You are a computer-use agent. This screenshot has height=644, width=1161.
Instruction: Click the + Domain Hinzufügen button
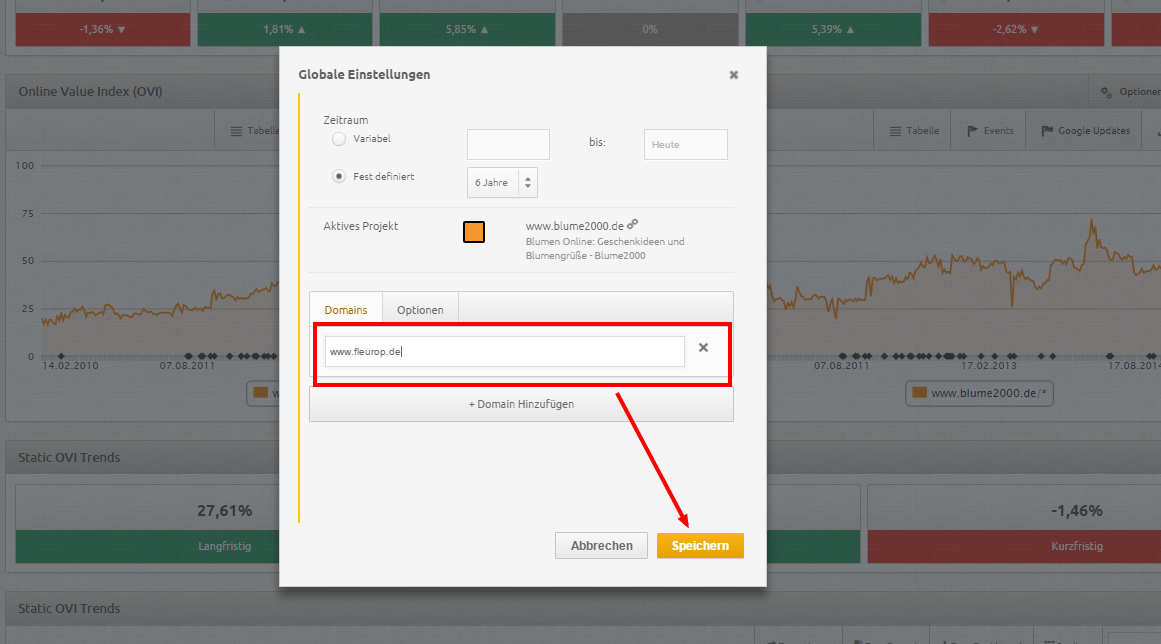(521, 404)
